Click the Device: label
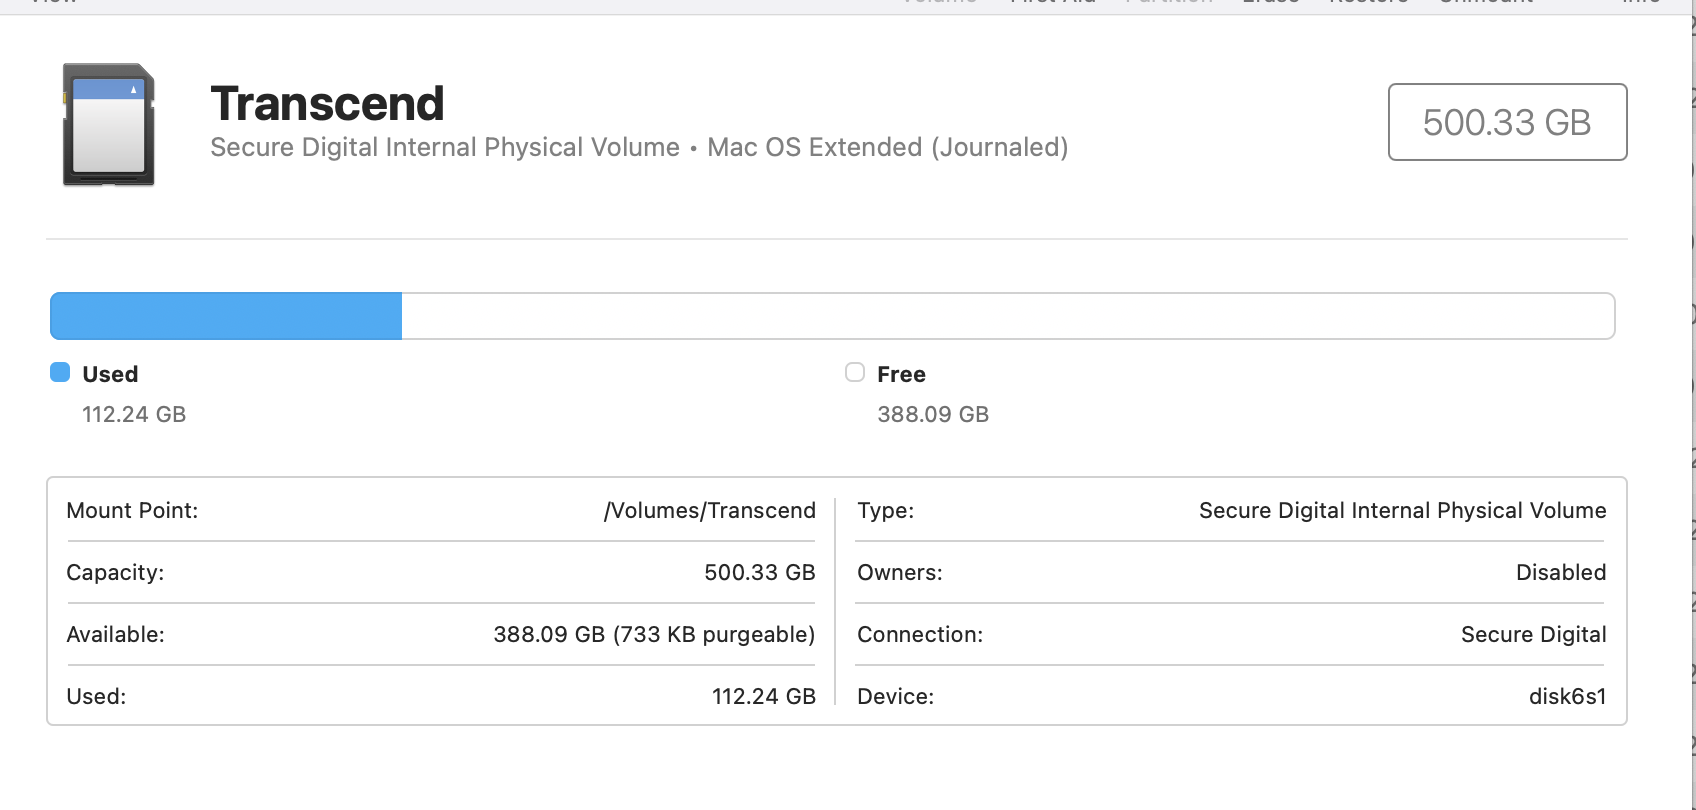Viewport: 1696px width, 810px height. (896, 696)
